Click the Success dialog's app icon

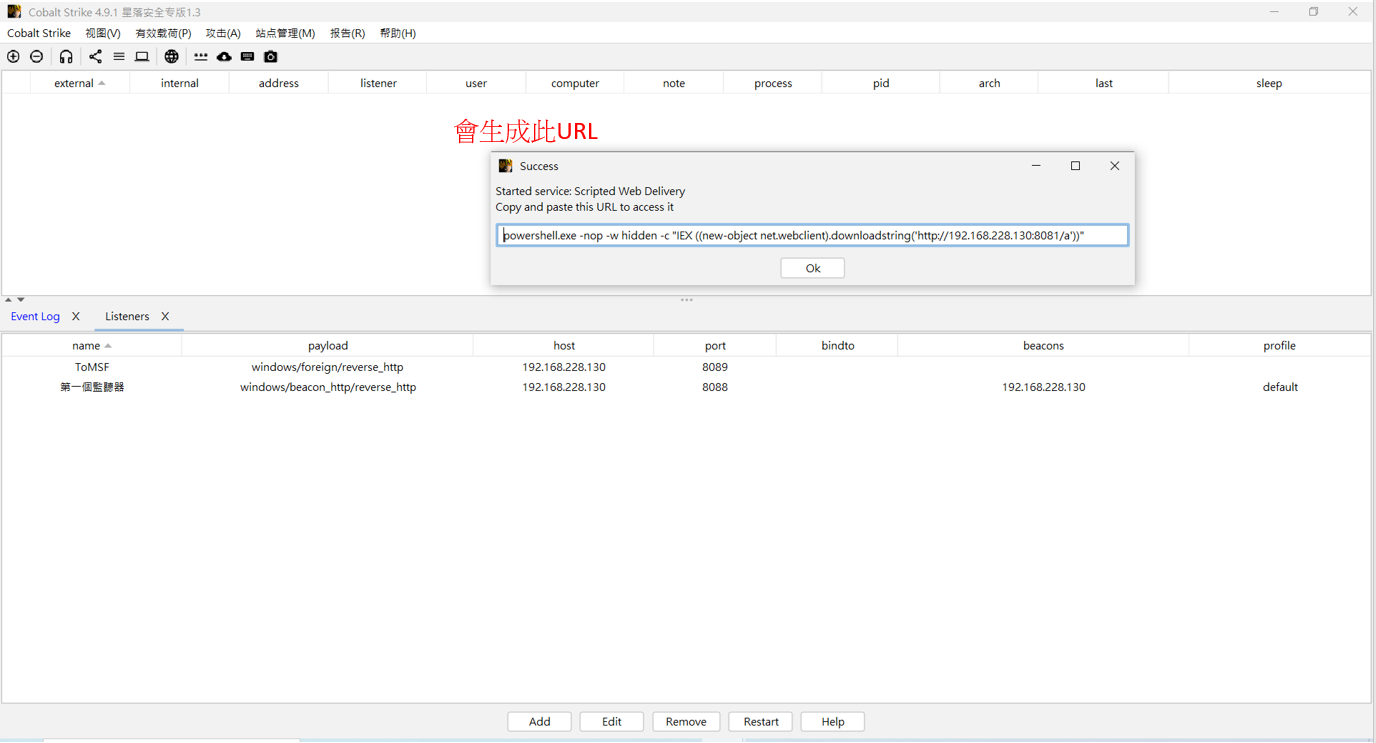tap(505, 166)
